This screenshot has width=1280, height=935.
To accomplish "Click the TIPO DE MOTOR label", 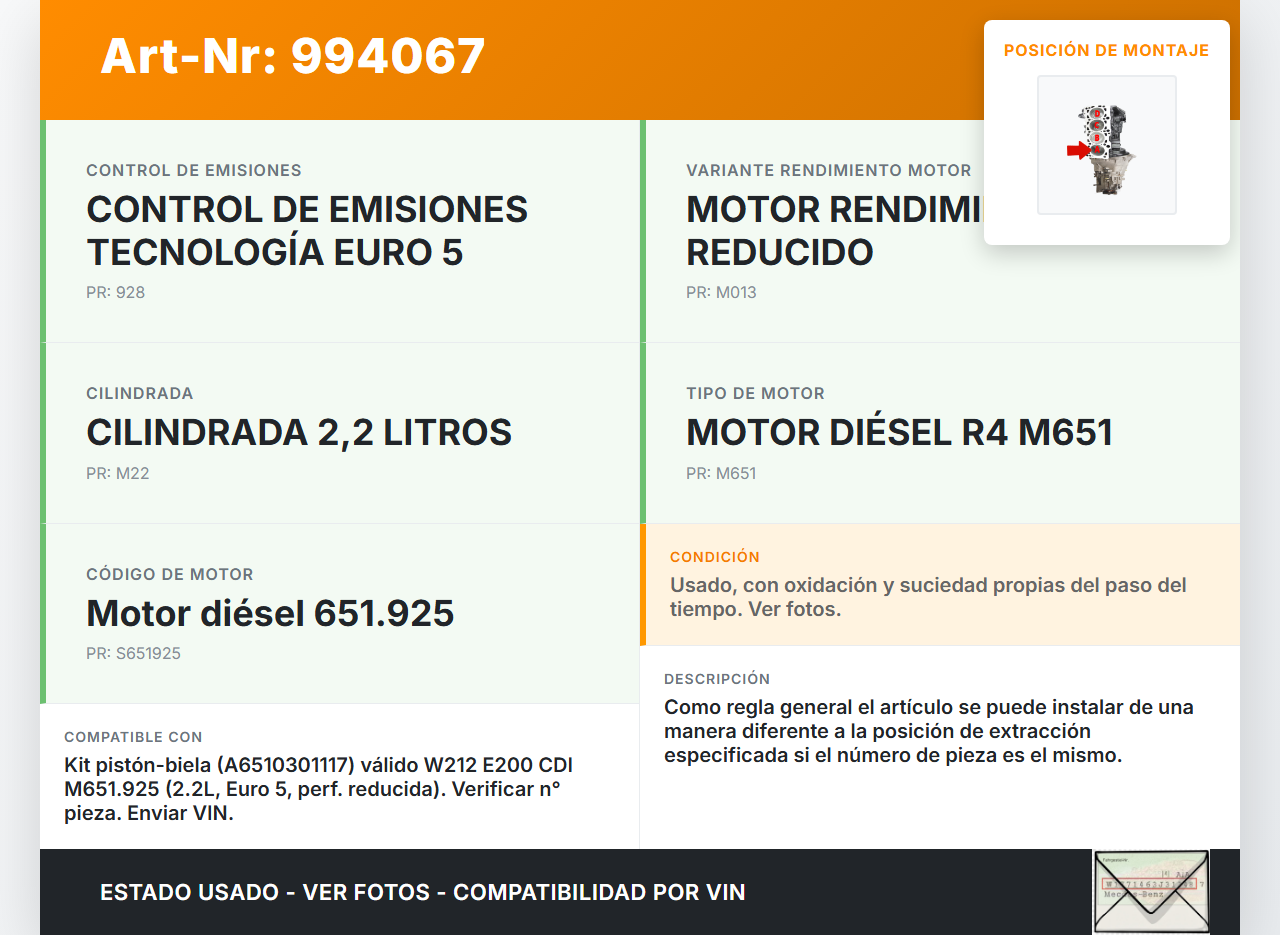I will (755, 394).
